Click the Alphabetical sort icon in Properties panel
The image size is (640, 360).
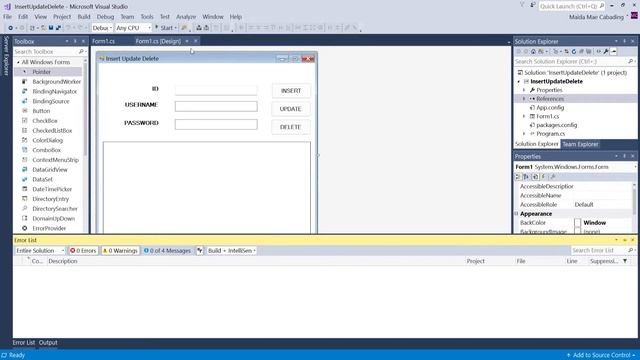coord(526,177)
